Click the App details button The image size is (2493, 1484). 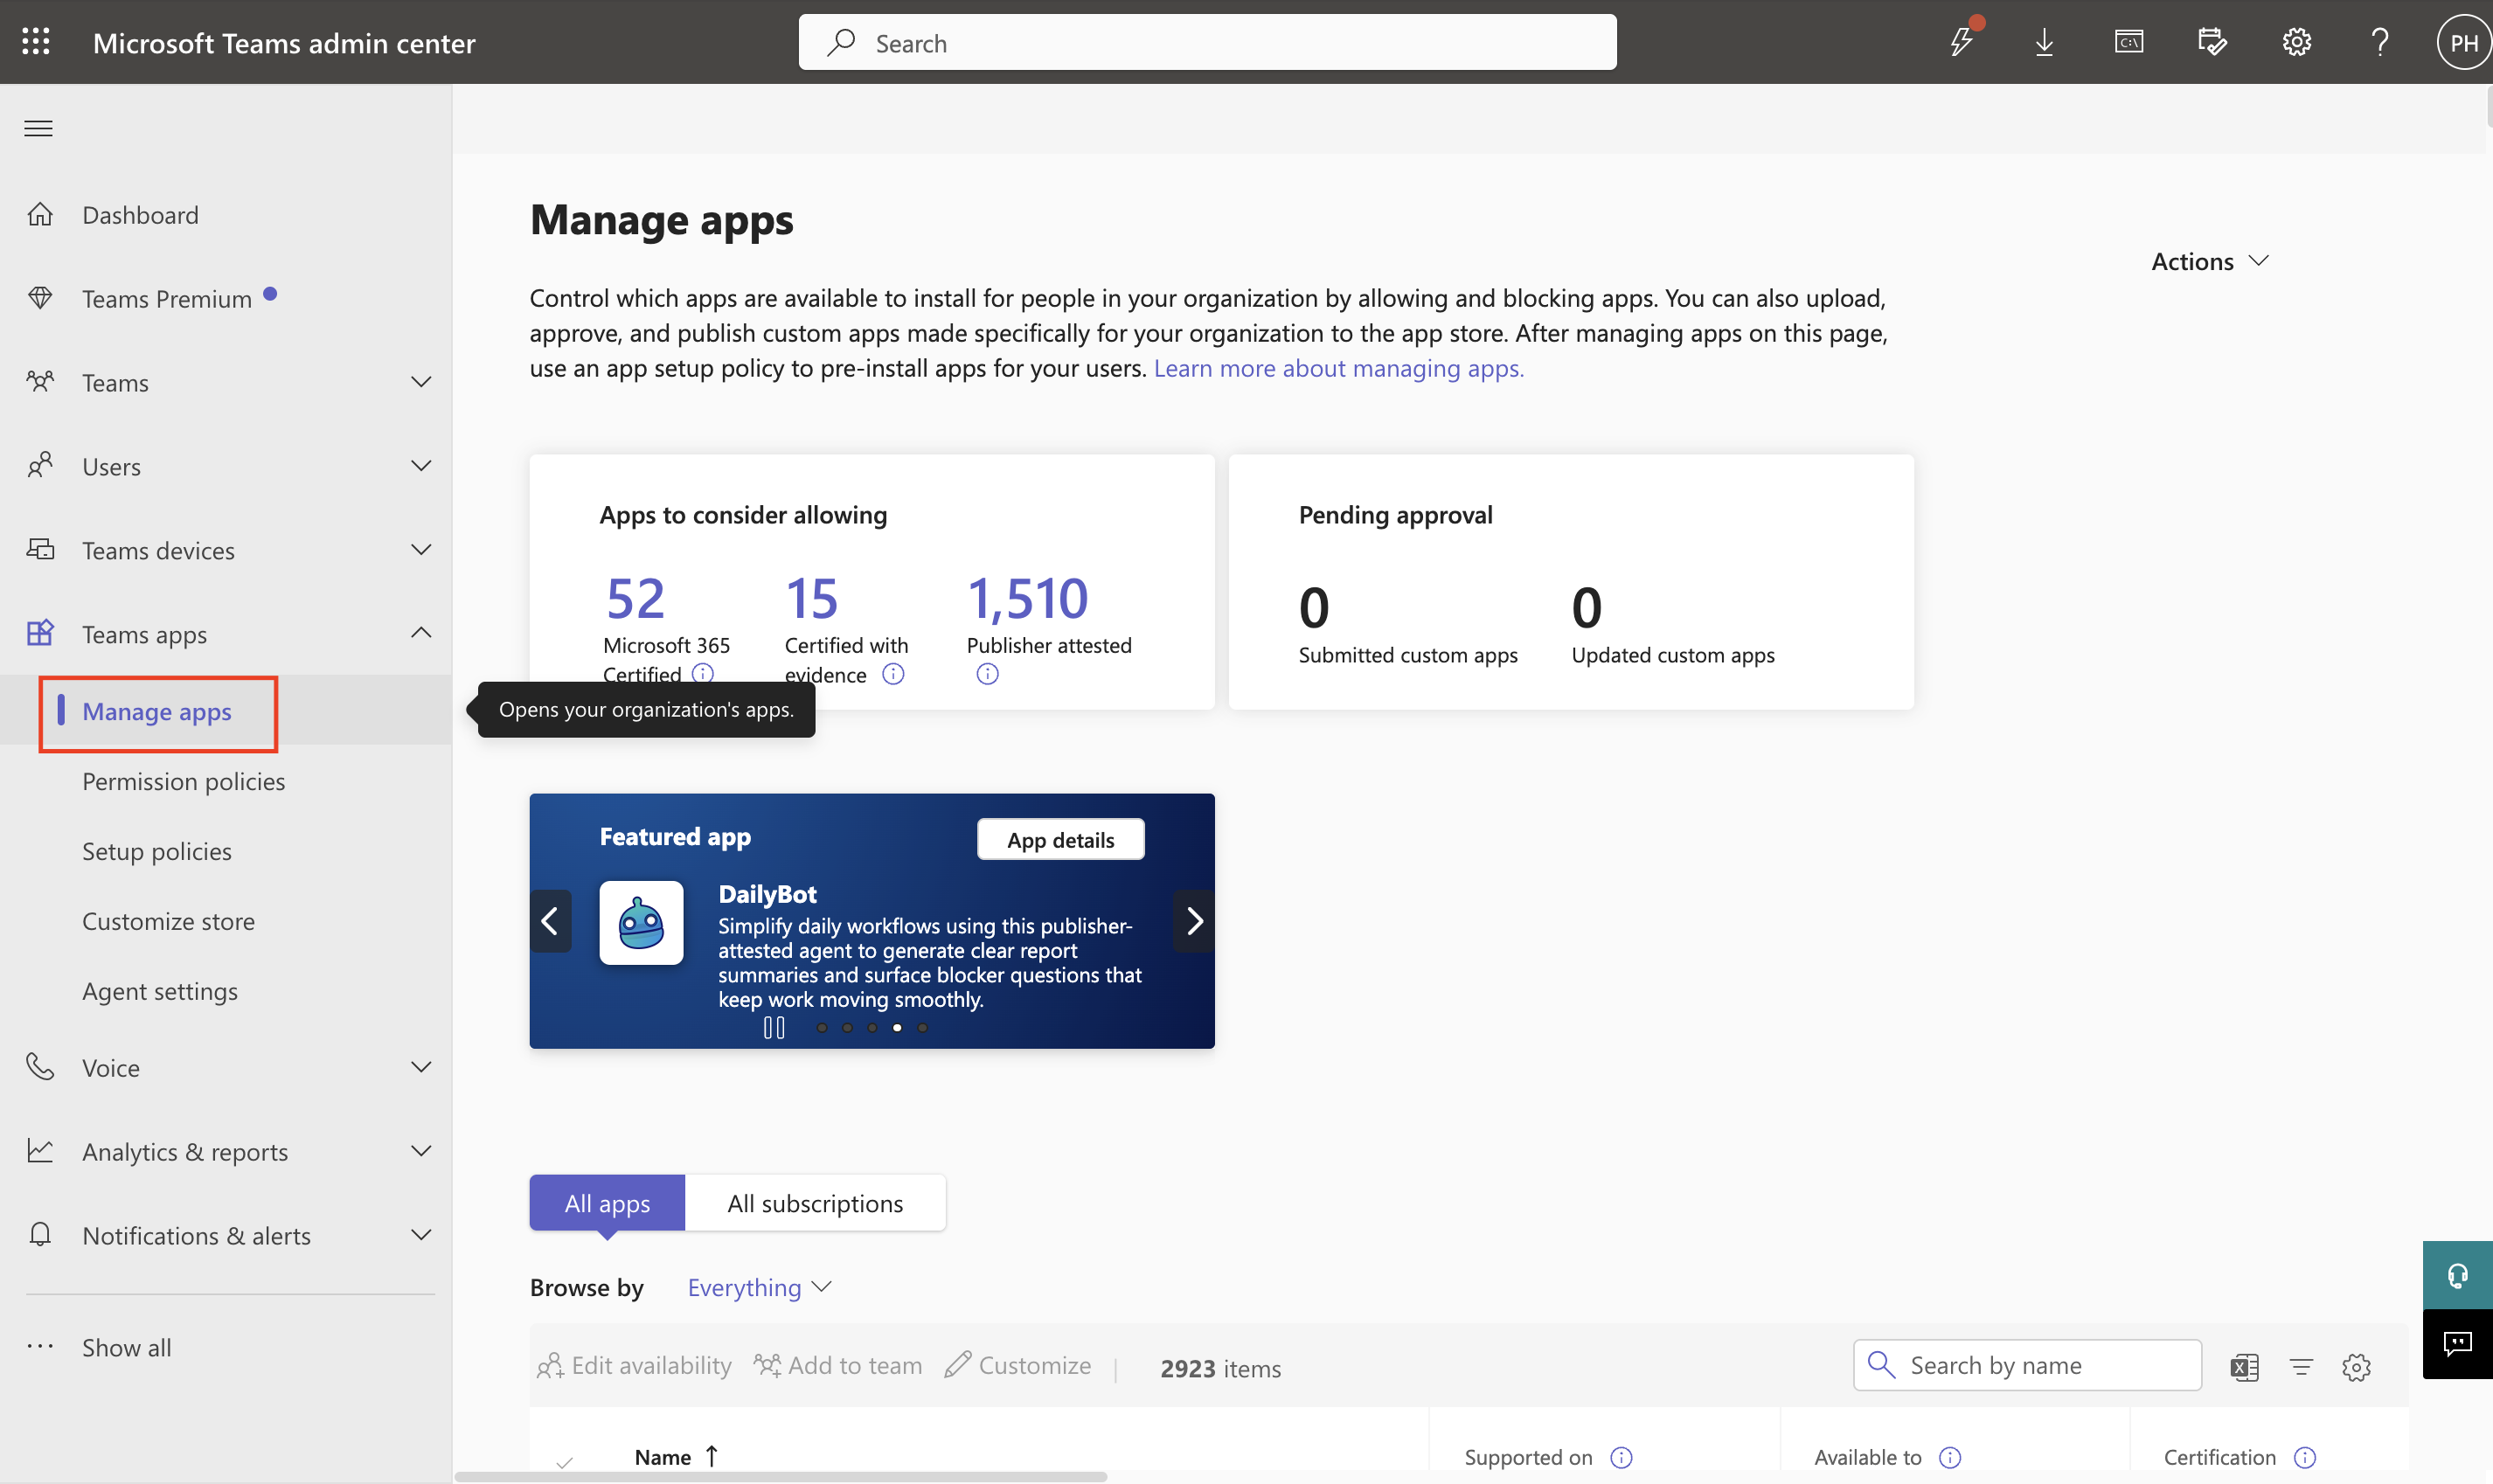pos(1061,840)
